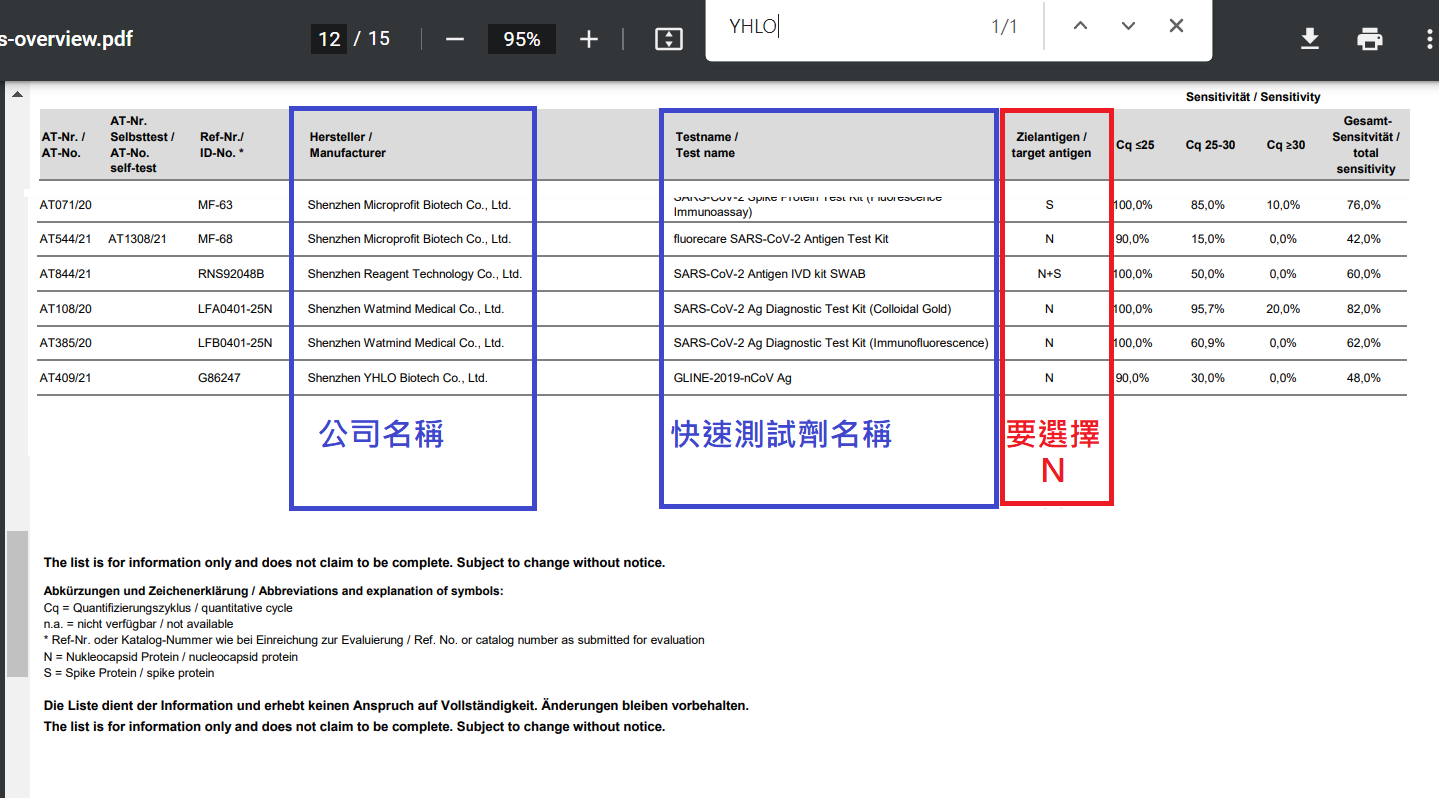Screen dimensions: 1439x798
Task: Print the PDF document
Action: click(1369, 39)
